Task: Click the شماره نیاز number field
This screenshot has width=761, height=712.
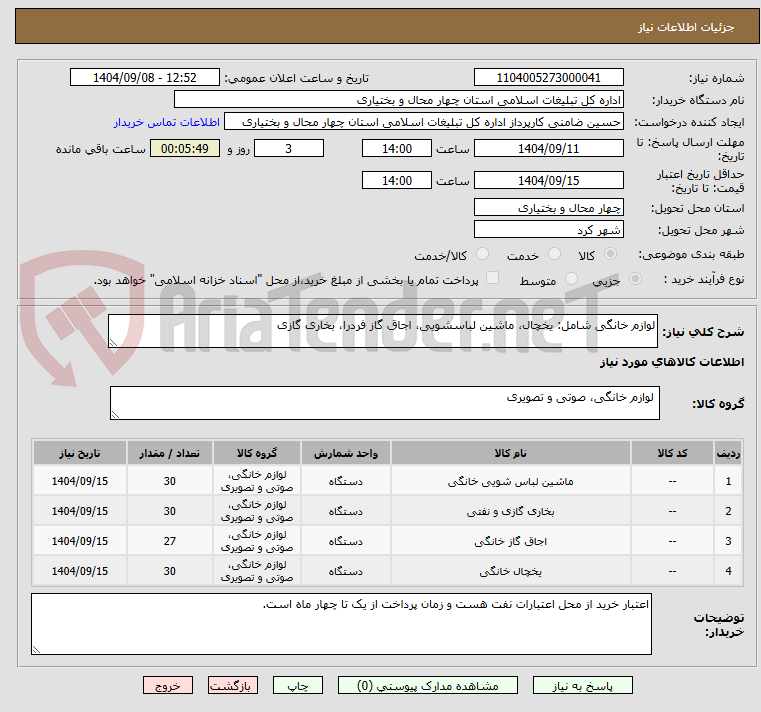Action: tap(548, 78)
